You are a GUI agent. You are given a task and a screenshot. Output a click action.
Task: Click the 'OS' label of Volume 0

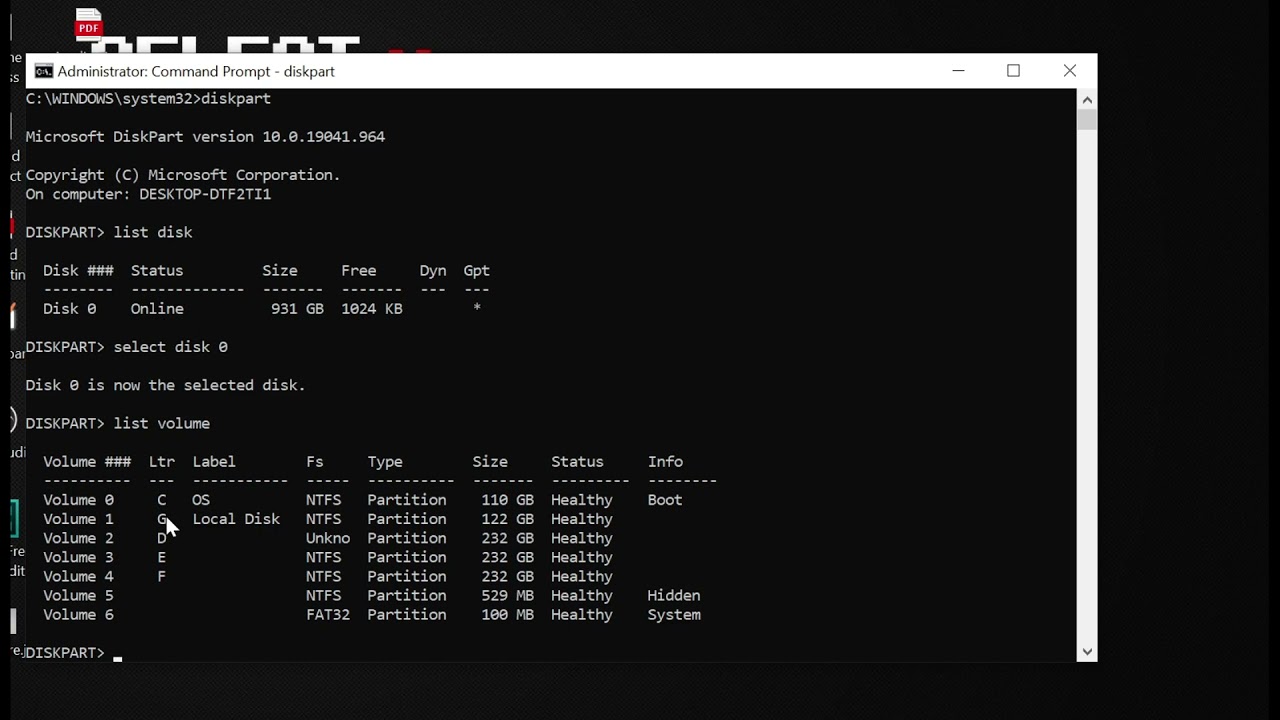pyautogui.click(x=201, y=500)
